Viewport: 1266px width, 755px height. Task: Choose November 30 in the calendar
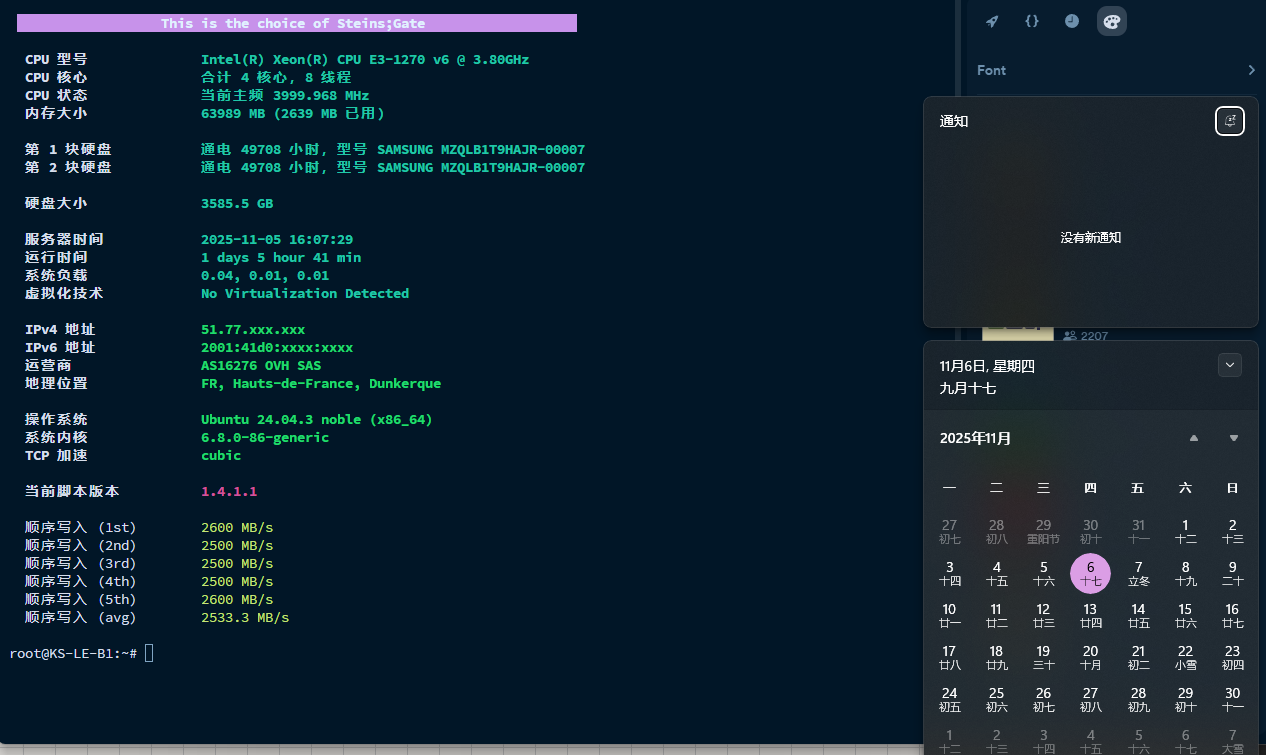pos(1232,699)
